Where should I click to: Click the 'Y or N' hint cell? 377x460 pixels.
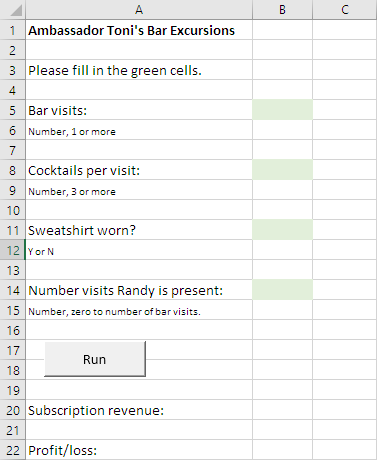click(x=139, y=250)
